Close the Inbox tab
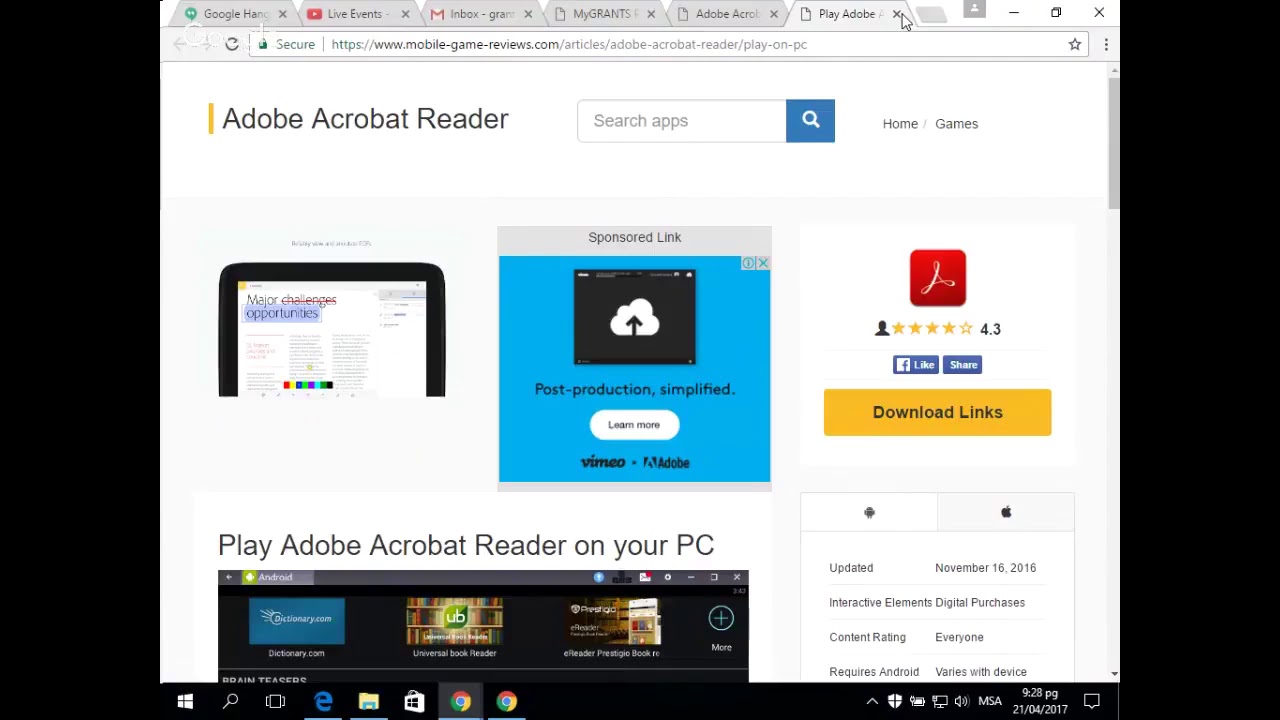Screen dimensions: 1280x720 point(528,14)
